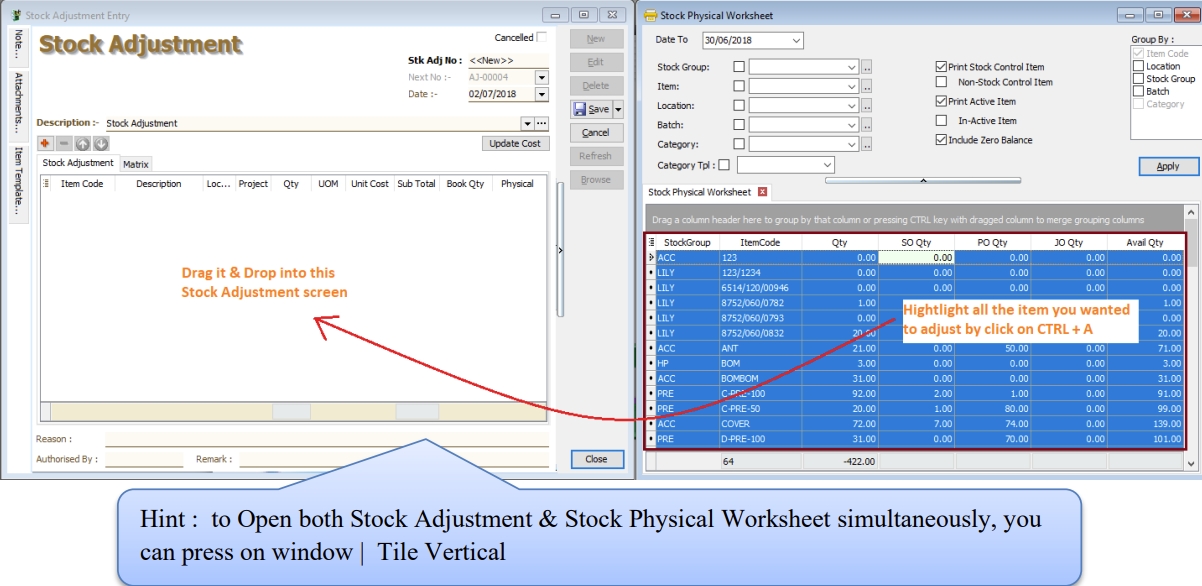Click the Reason input field
Screen dimensions: 1202x586
point(326,438)
